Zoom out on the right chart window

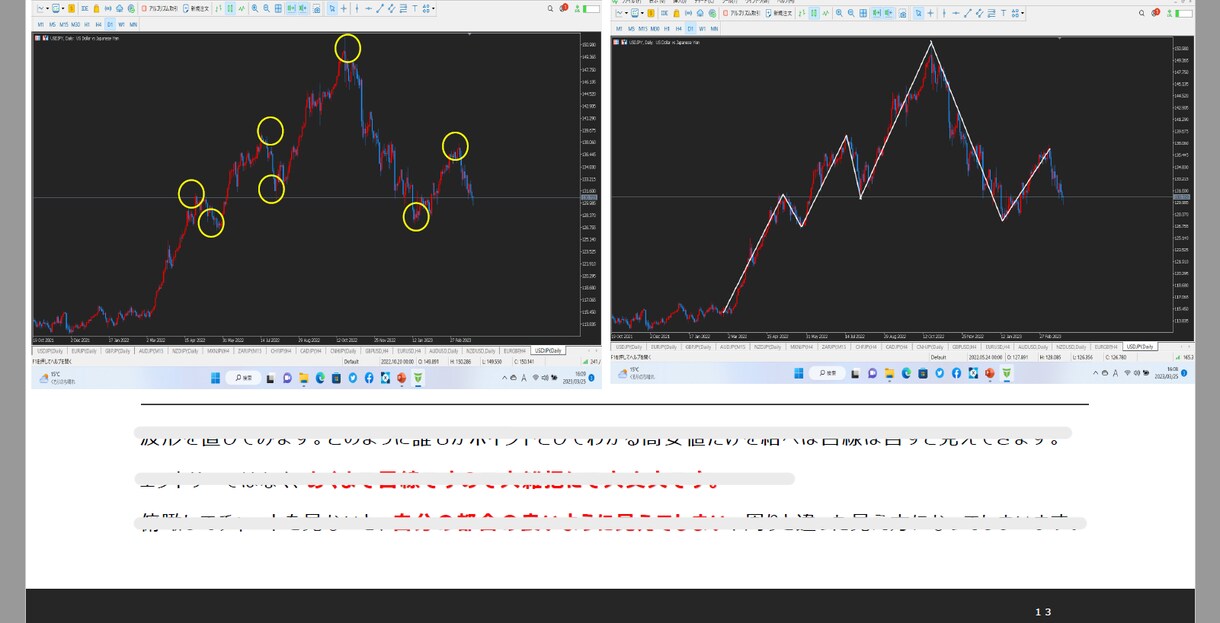pyautogui.click(x=851, y=13)
